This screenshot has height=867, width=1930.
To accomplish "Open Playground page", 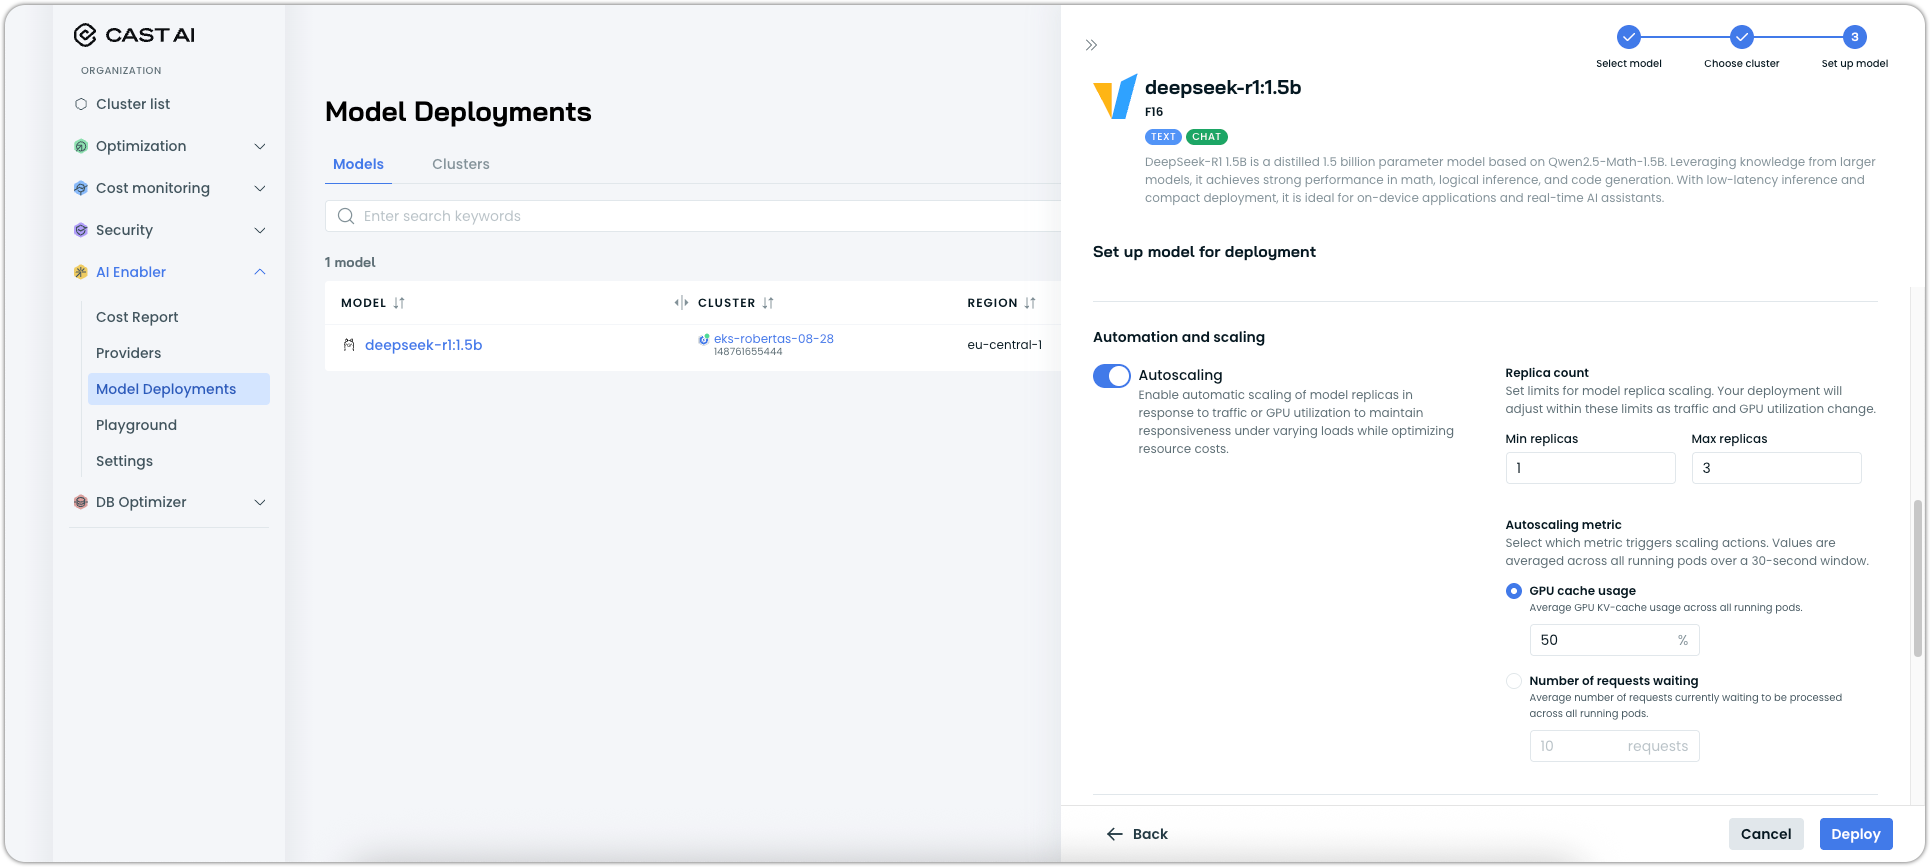I will [x=136, y=425].
